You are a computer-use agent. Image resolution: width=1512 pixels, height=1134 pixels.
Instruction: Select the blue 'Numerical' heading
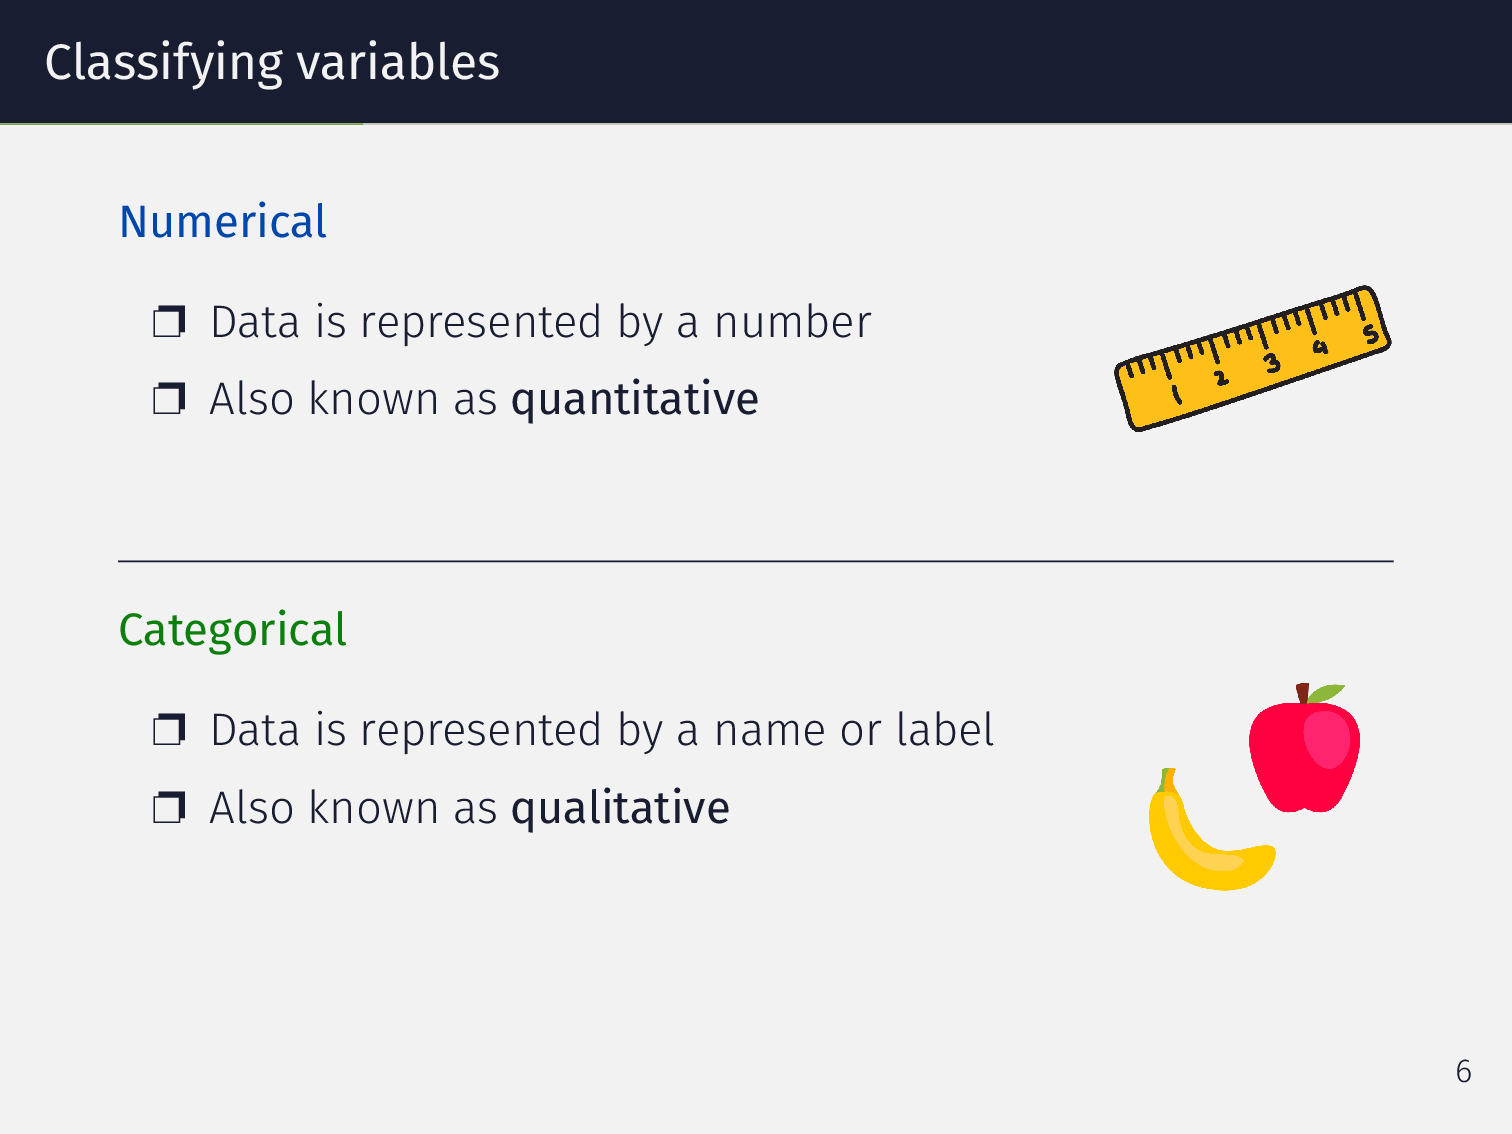[x=223, y=222]
